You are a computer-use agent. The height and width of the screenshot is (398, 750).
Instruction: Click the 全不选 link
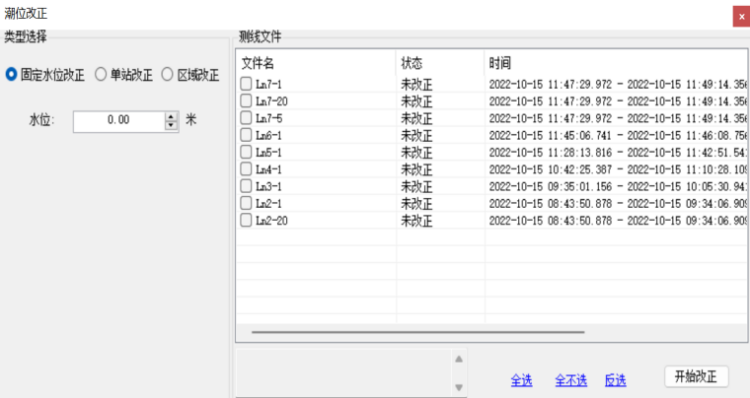pyautogui.click(x=571, y=380)
